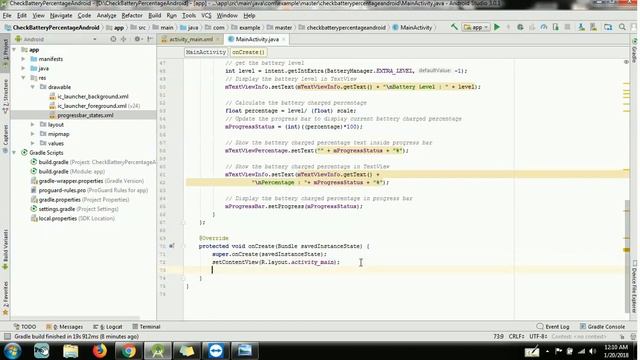640x360 pixels.
Task: Click editor vertical scrollbar thumb
Action: click(627, 256)
